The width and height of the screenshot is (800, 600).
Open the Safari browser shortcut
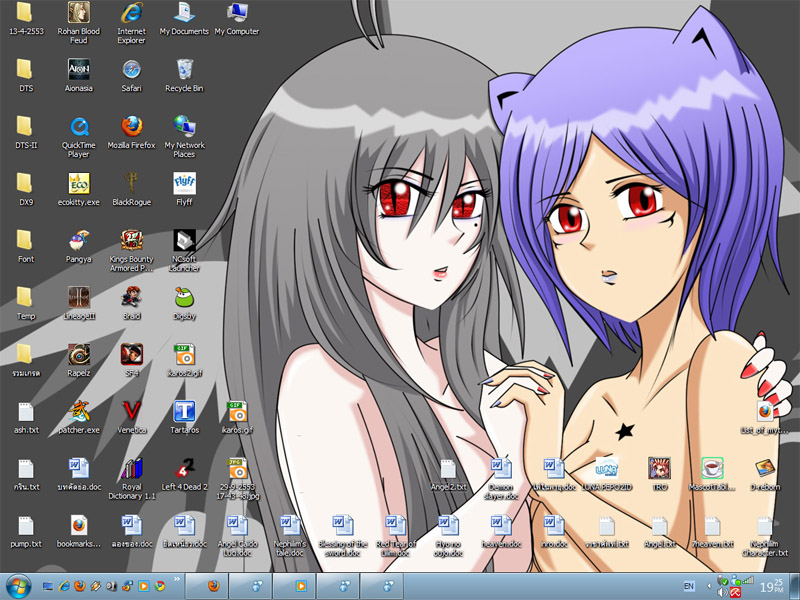[x=131, y=75]
